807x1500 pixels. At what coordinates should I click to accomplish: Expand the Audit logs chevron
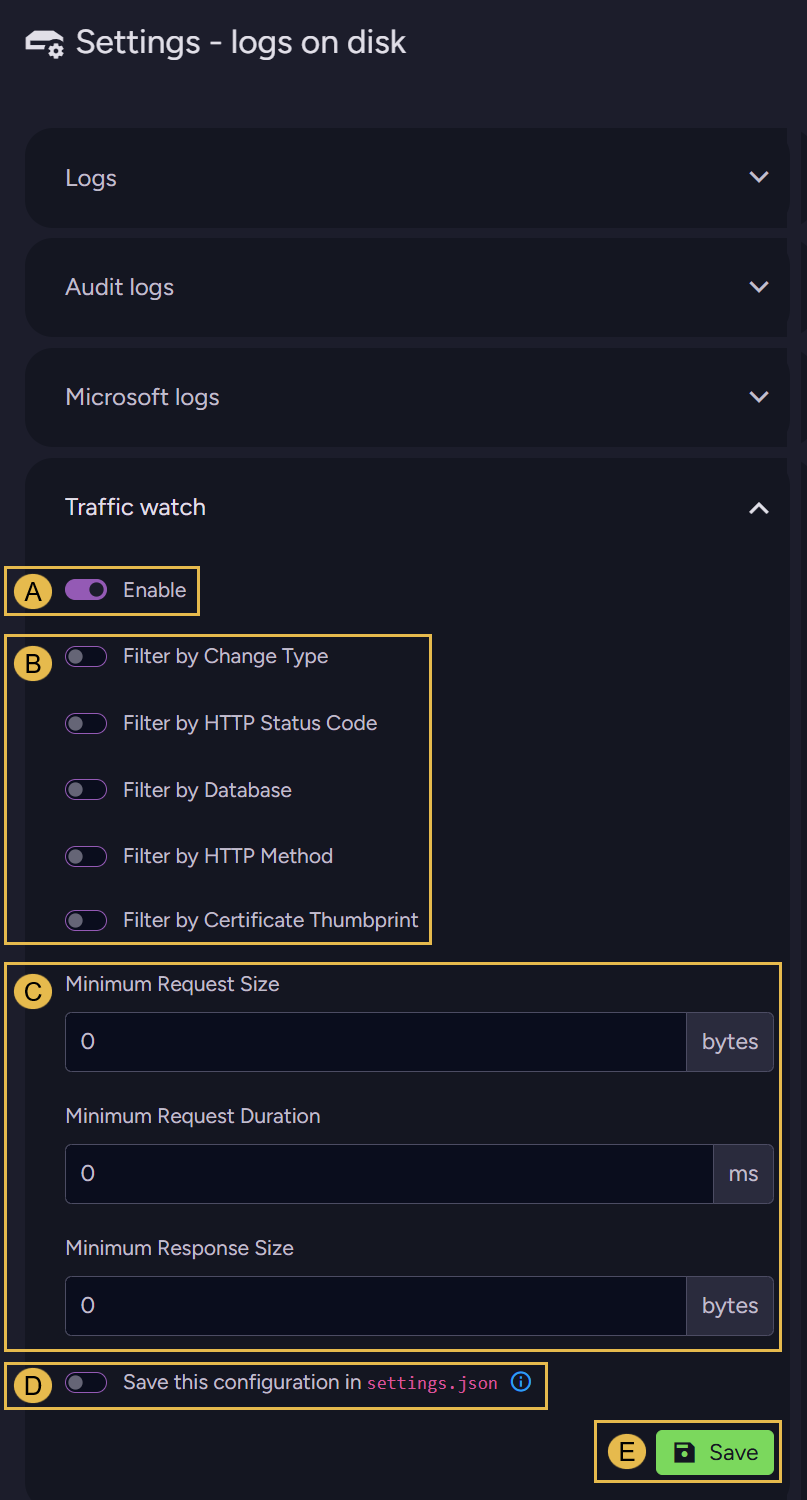759,287
